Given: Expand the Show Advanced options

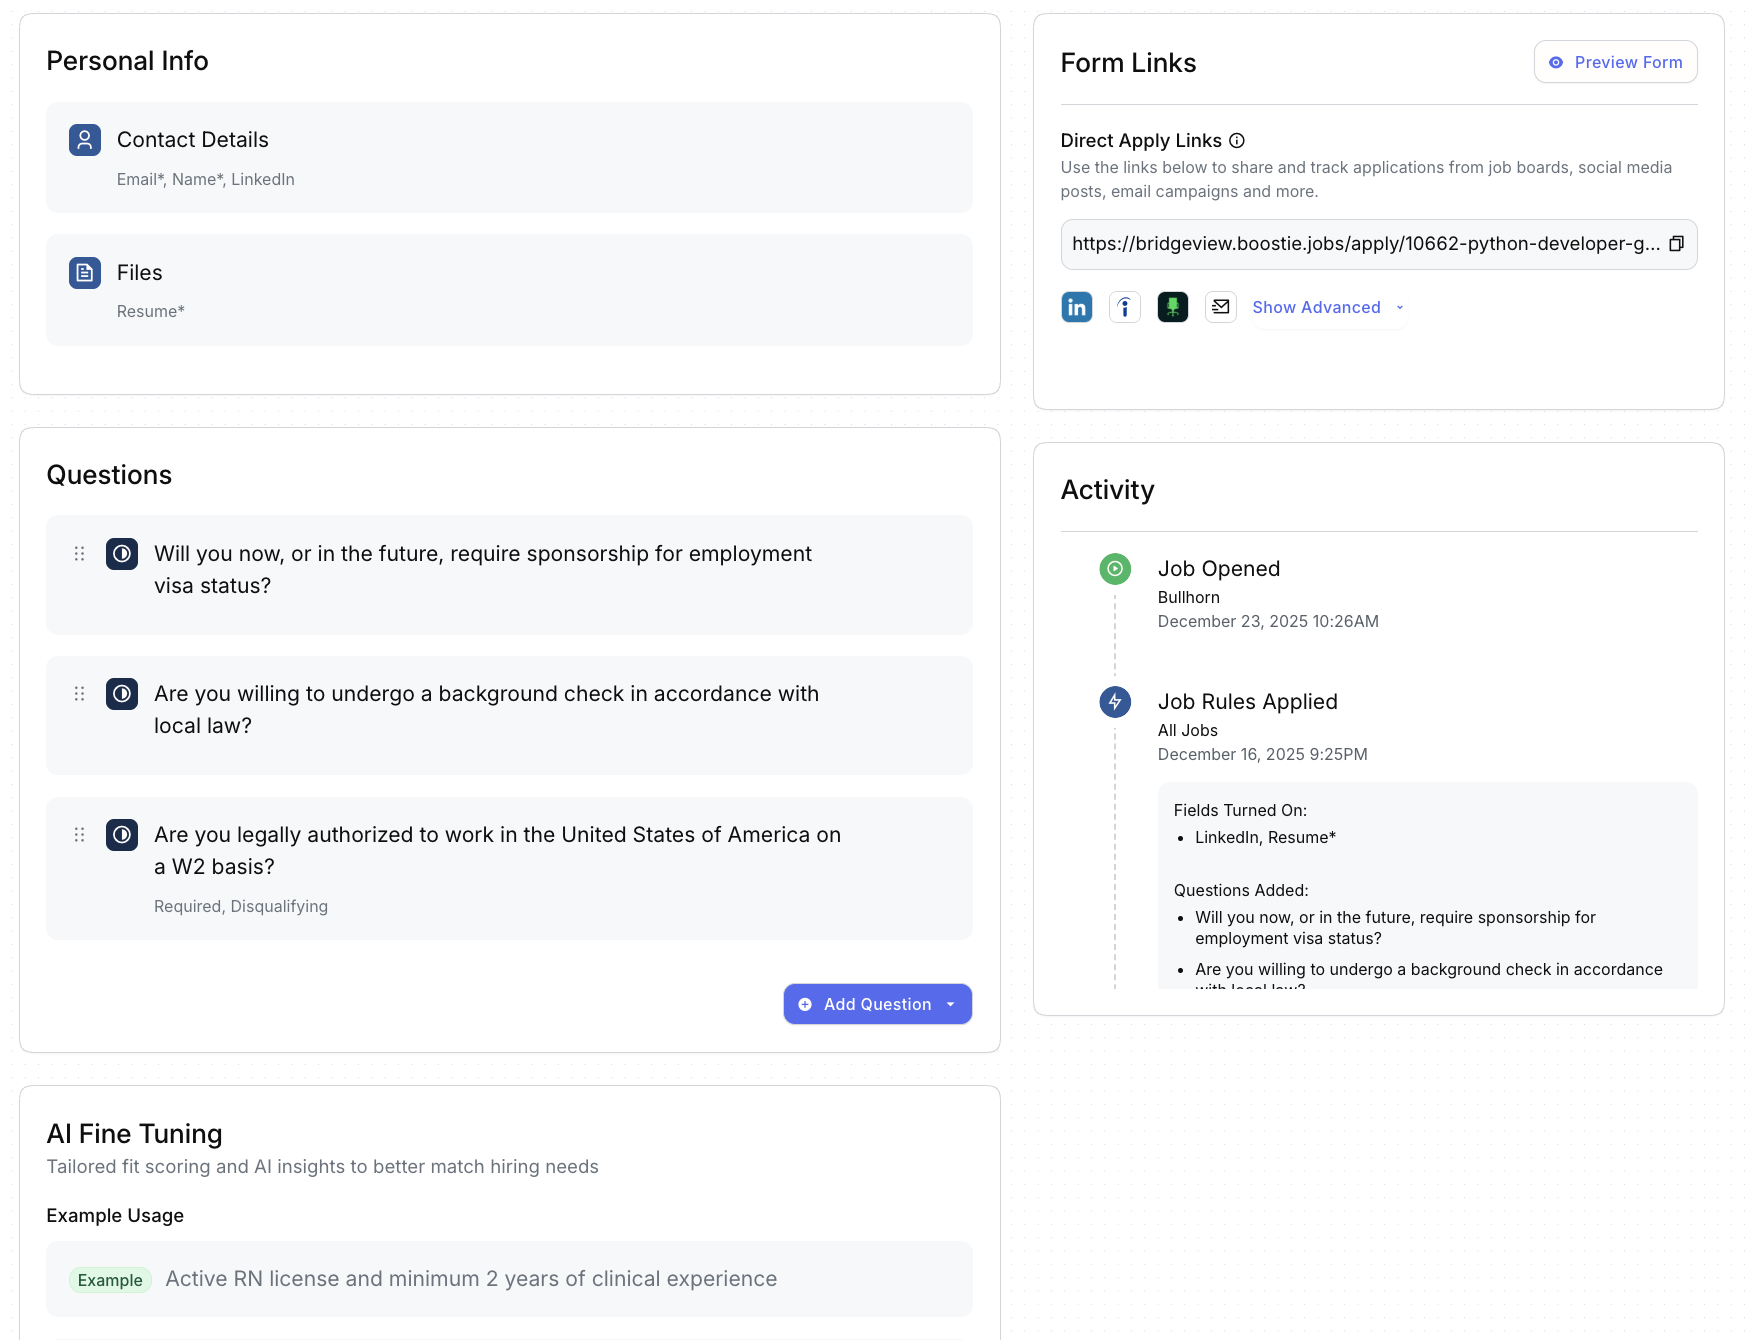Looking at the screenshot, I should [x=1327, y=307].
